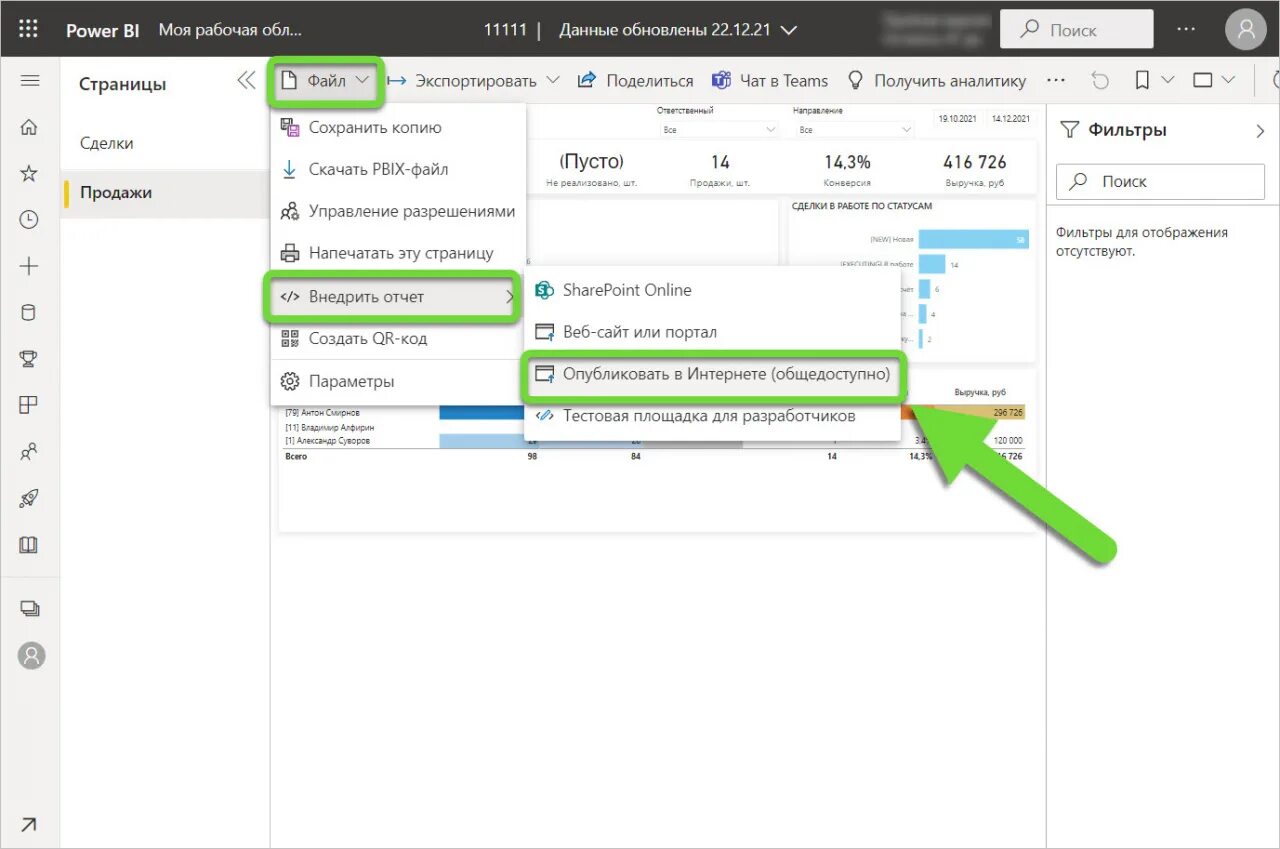Click Get insights button

click(x=937, y=81)
